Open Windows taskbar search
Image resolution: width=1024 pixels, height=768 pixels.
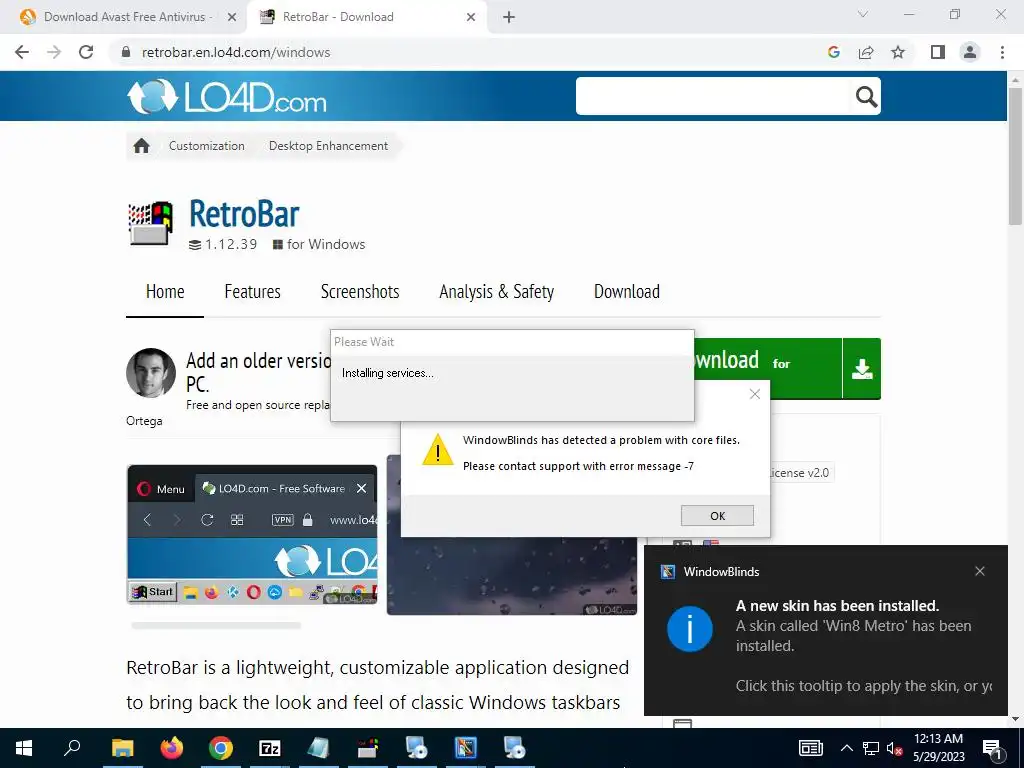coord(72,748)
